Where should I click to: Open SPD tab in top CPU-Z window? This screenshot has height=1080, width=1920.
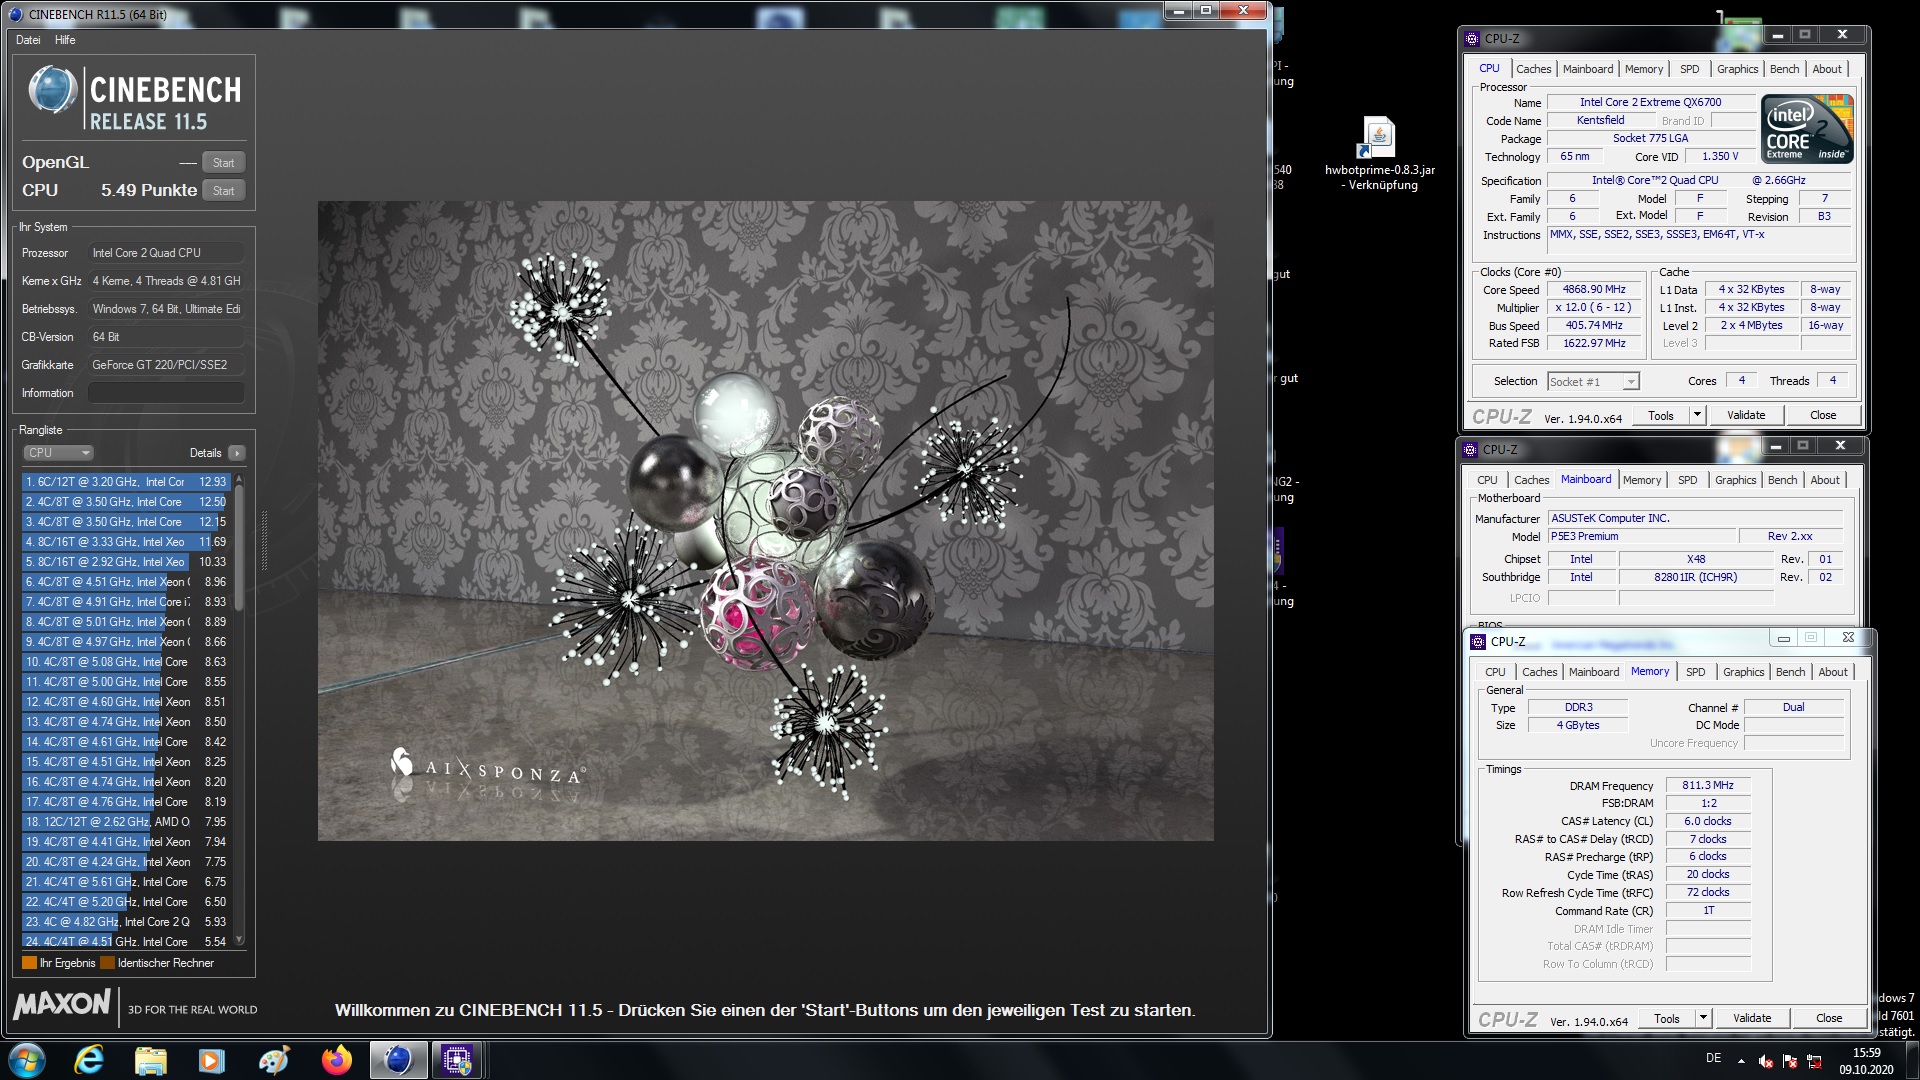point(1689,69)
